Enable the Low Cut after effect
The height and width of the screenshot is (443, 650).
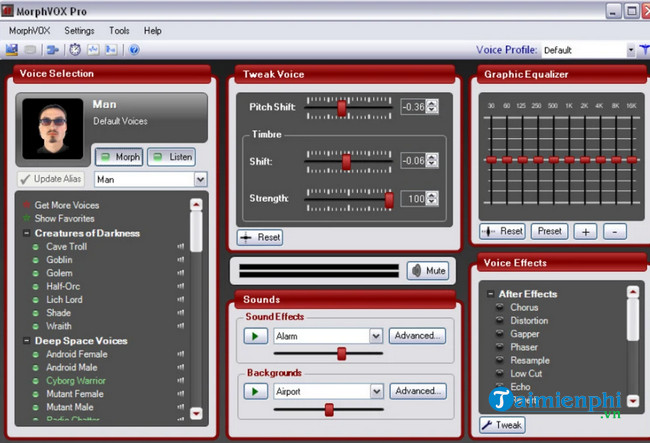pos(500,373)
